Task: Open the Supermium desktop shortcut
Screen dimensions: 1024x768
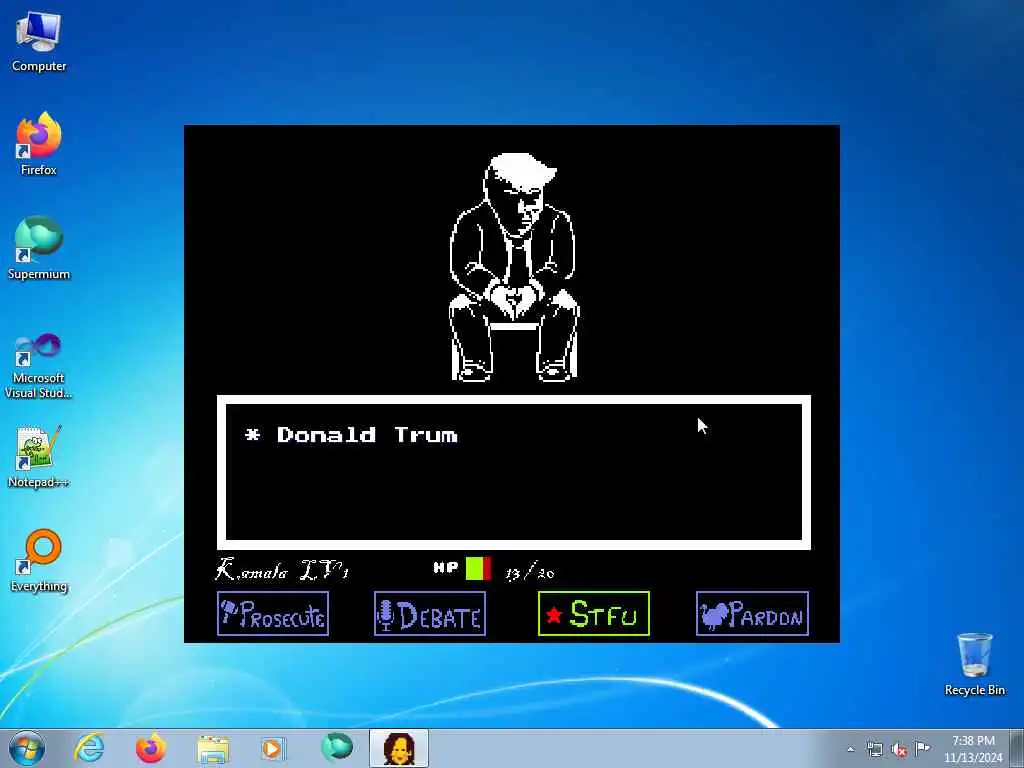Action: [39, 249]
